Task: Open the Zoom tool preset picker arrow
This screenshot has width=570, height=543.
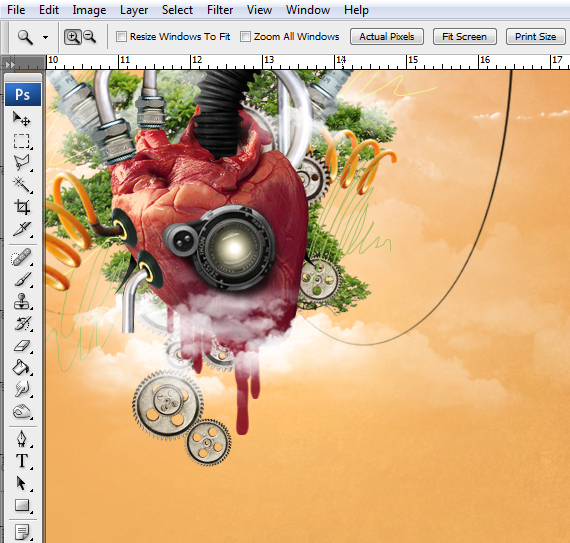Action: point(45,37)
